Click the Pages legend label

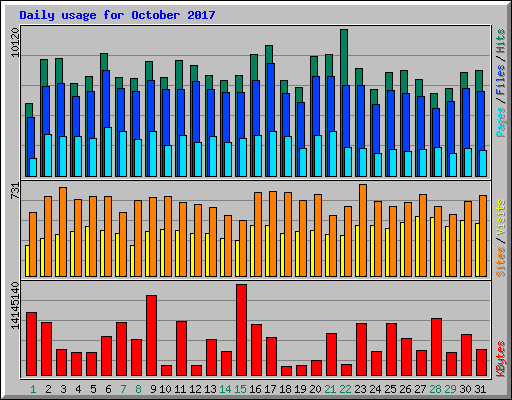coord(501,122)
